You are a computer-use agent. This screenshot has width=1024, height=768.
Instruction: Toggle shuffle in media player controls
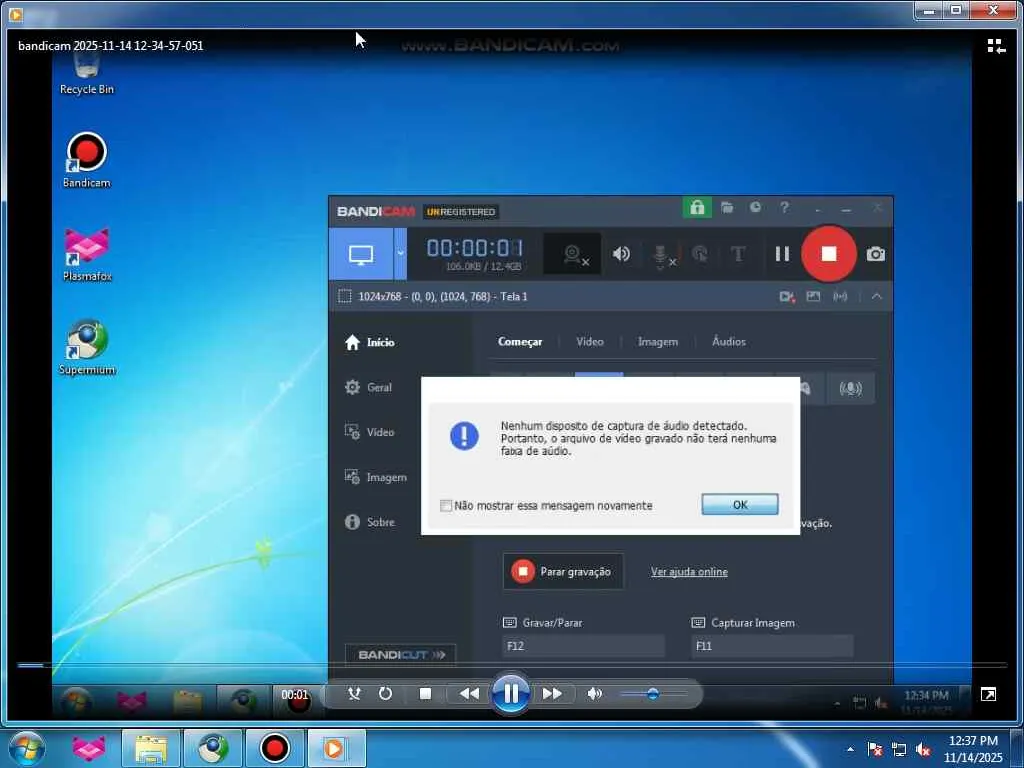(354, 694)
